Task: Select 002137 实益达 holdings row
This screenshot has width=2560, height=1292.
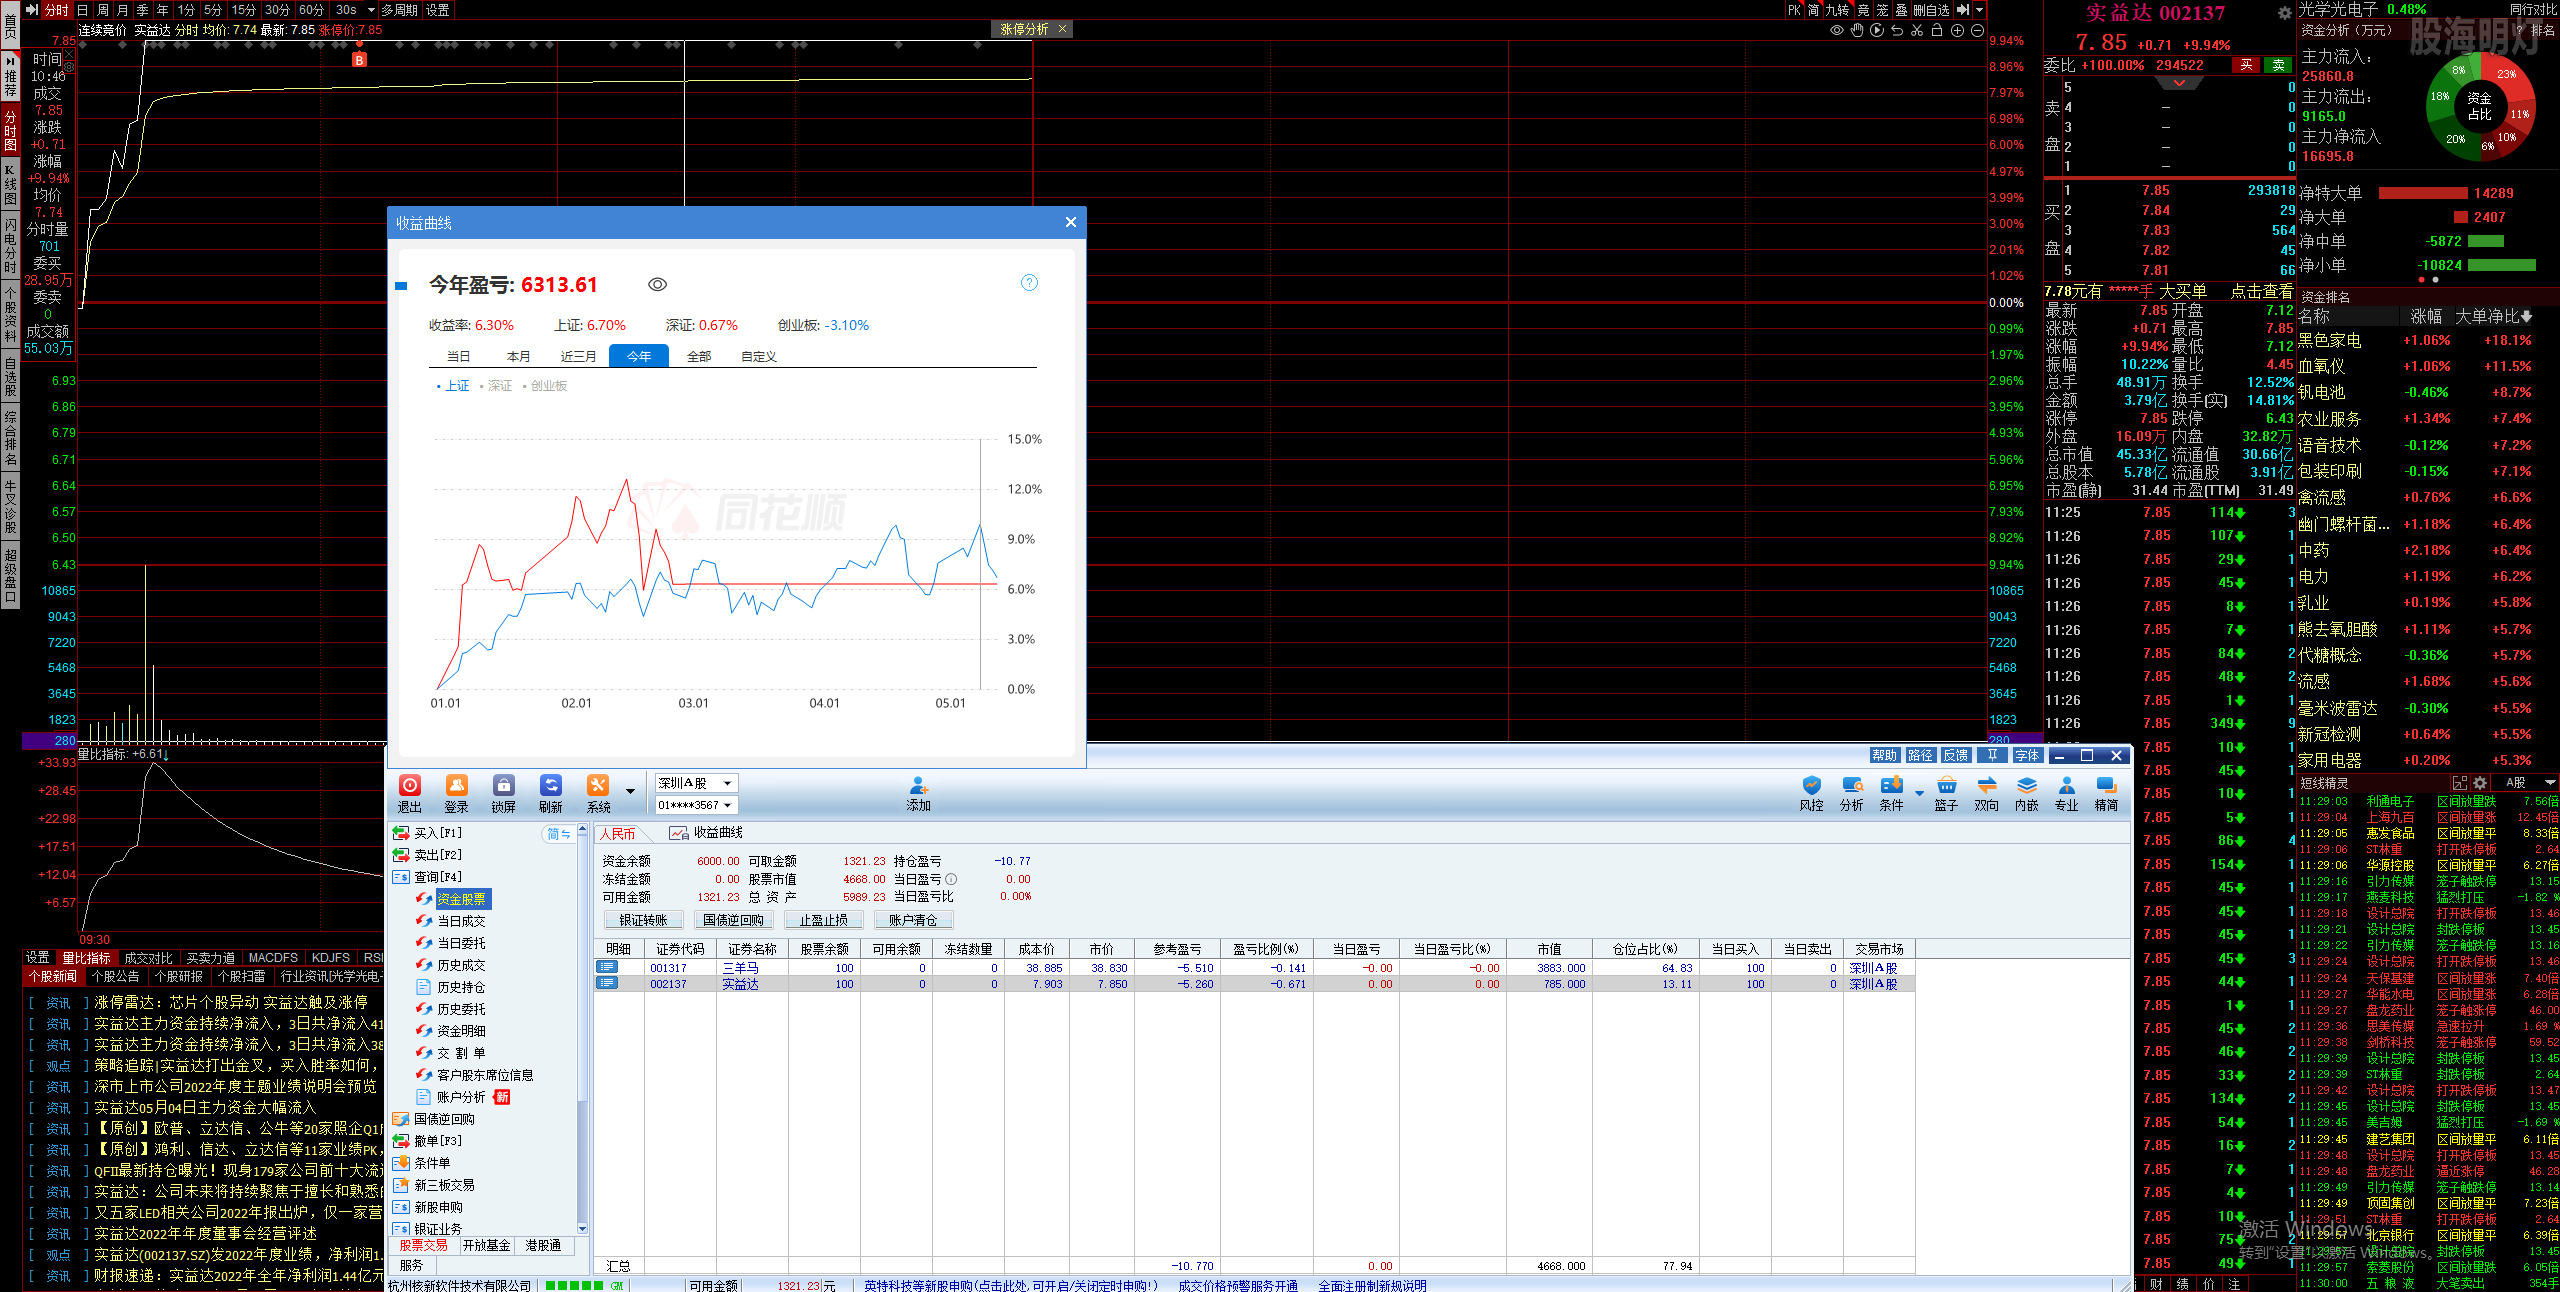Action: click(x=1254, y=984)
